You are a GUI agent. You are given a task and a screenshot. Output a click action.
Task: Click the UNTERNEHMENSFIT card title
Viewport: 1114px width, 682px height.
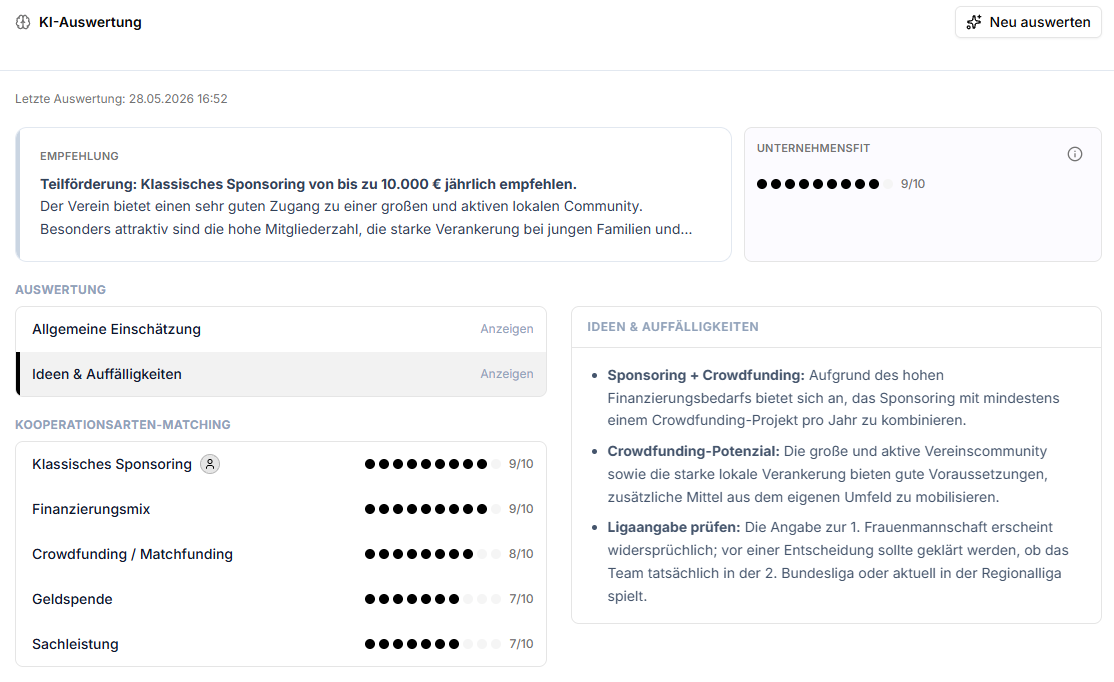tap(813, 148)
